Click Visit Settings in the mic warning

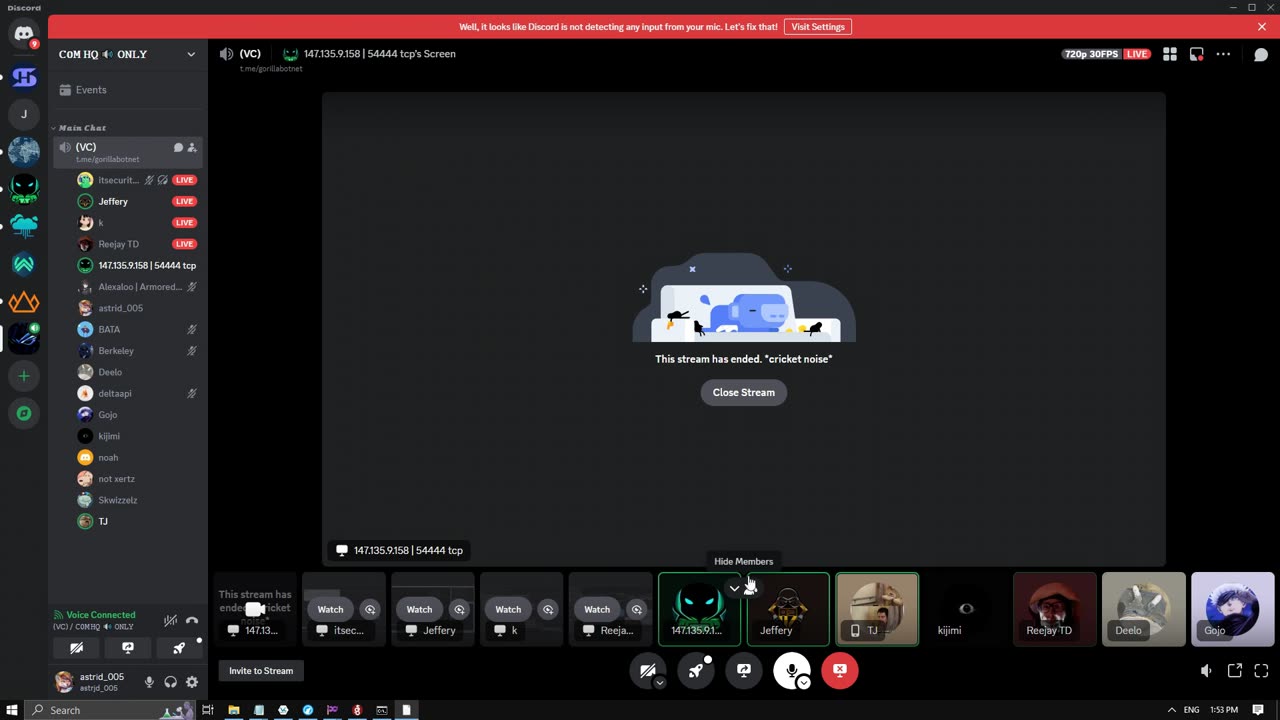[x=818, y=27]
